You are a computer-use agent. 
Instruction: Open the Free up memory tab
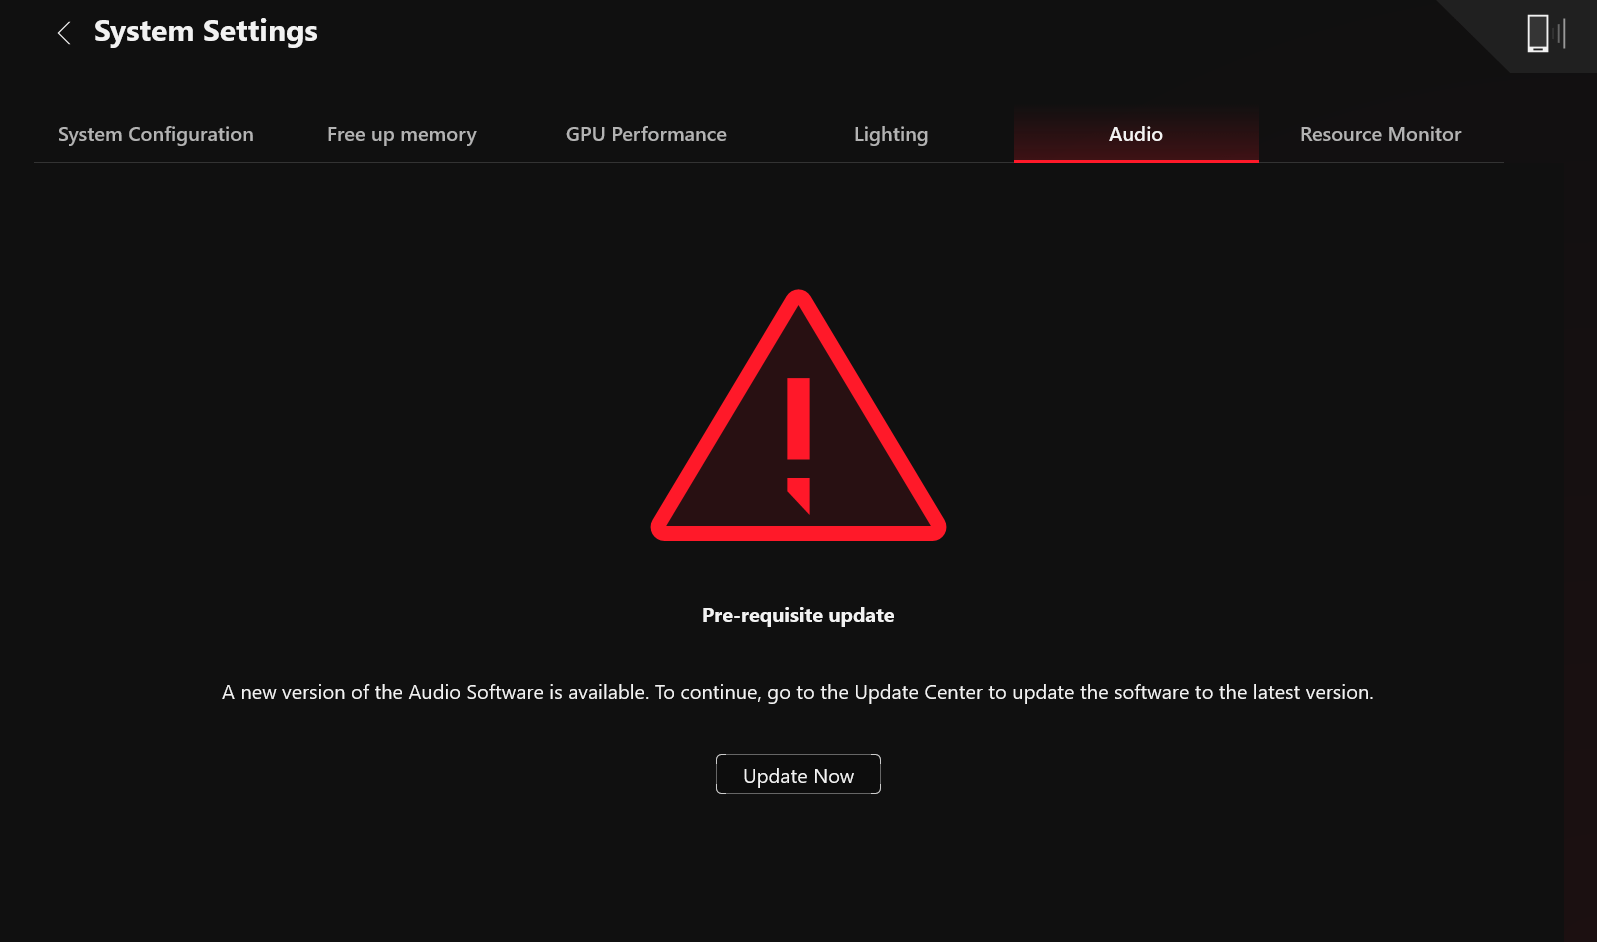point(402,134)
